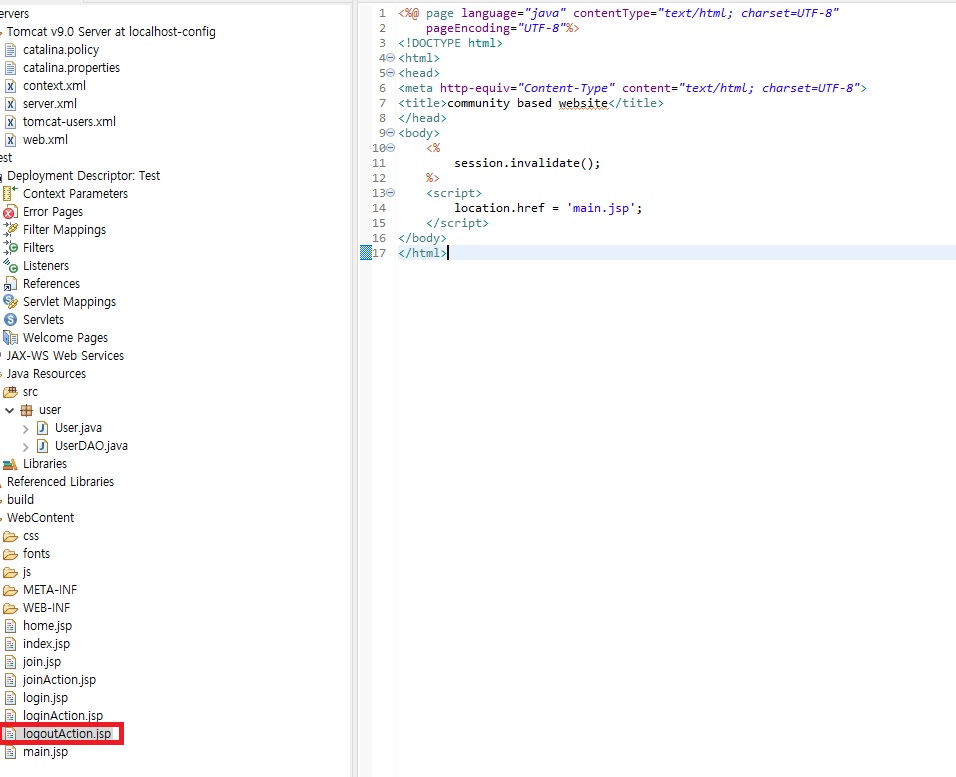Click the server.xml XML file icon
956x777 pixels.
(x=10, y=104)
